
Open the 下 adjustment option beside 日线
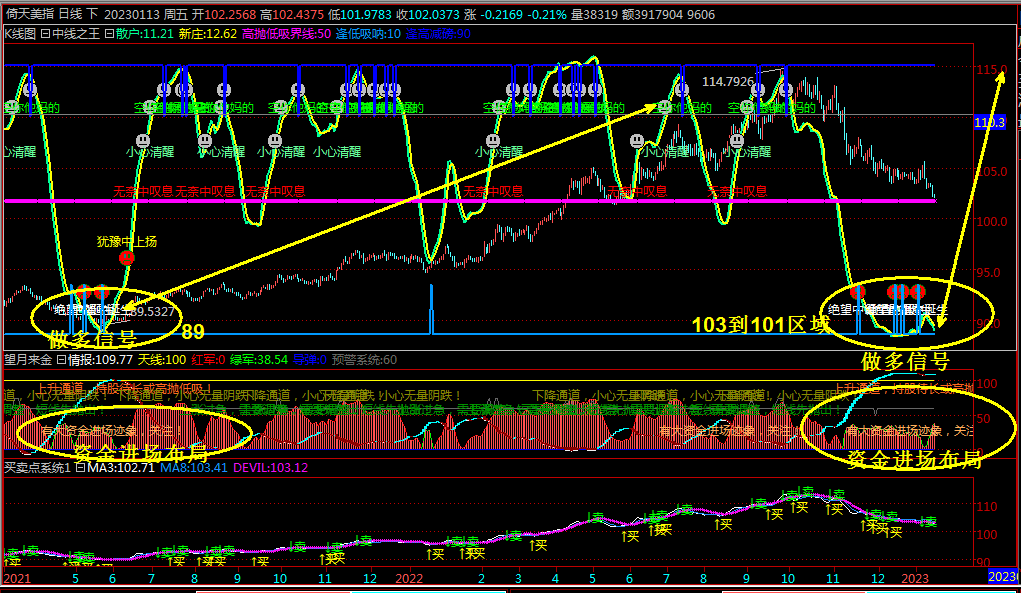pyautogui.click(x=94, y=14)
